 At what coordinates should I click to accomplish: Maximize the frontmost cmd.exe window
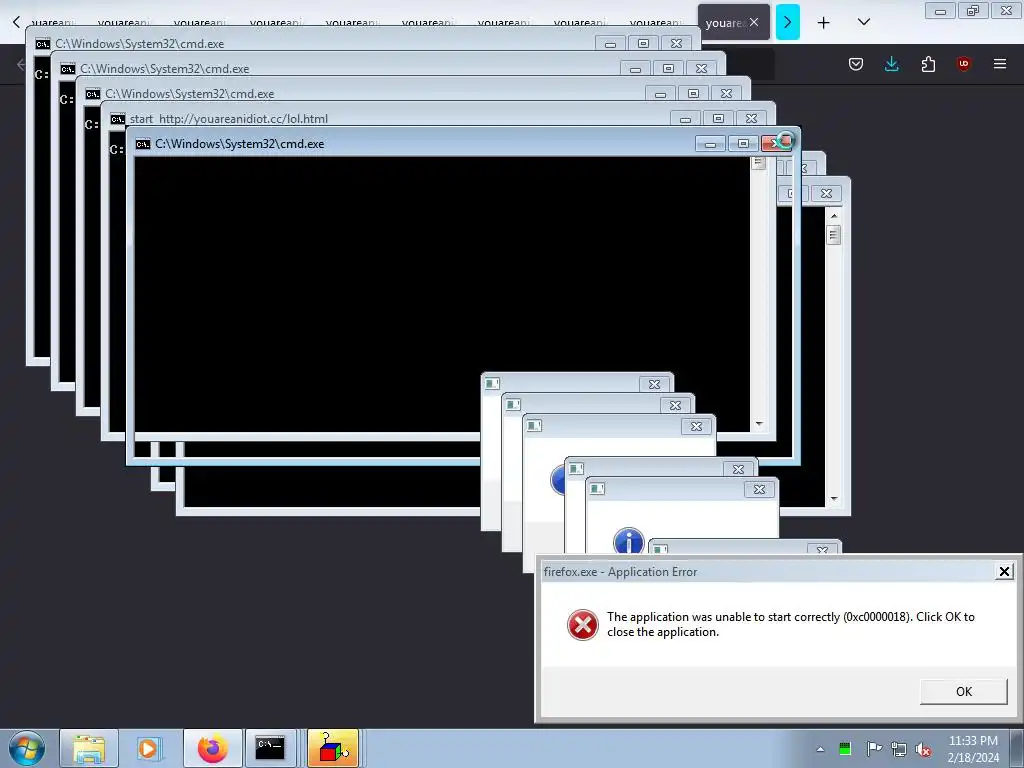[x=743, y=144]
